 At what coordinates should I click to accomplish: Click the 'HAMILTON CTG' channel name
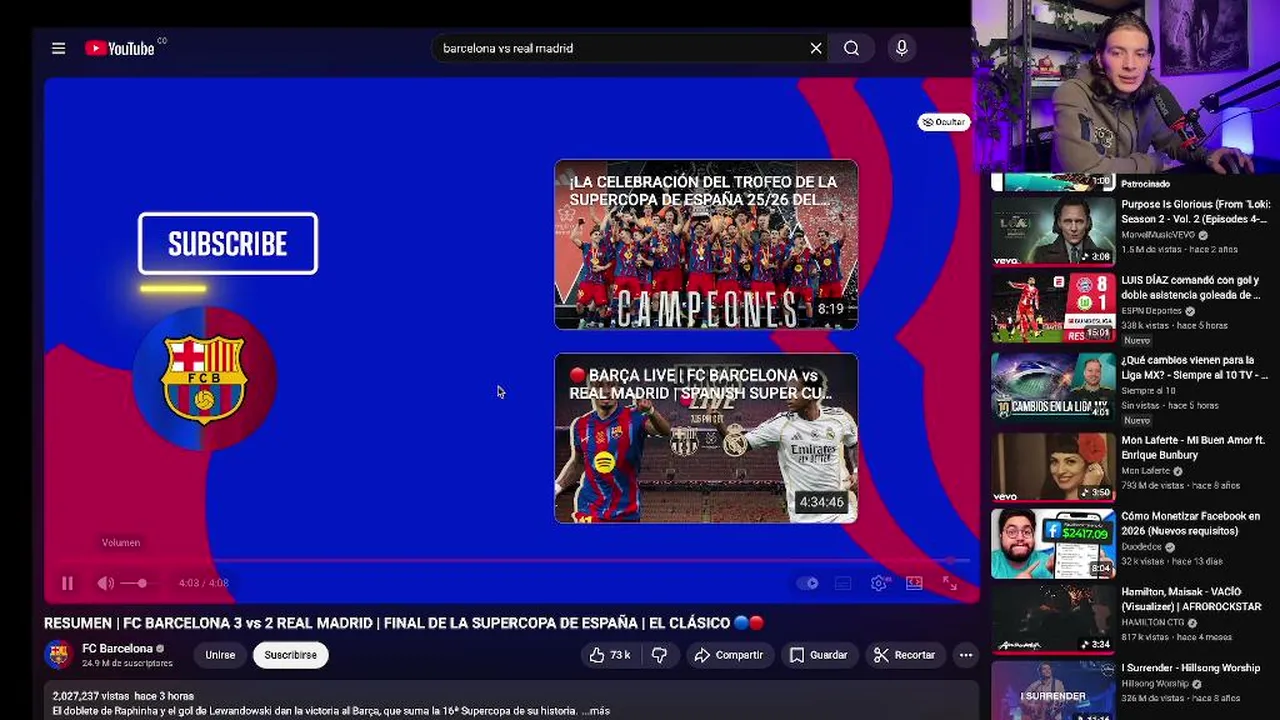click(1153, 623)
